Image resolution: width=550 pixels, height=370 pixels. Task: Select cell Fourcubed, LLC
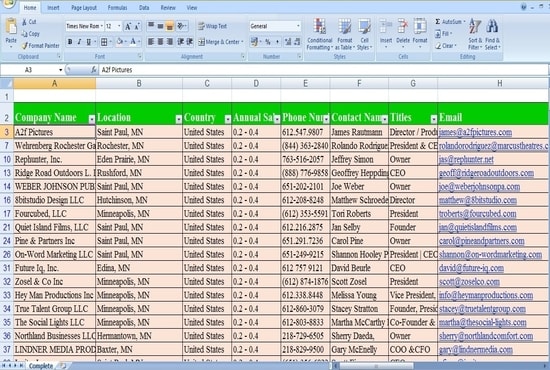54,214
